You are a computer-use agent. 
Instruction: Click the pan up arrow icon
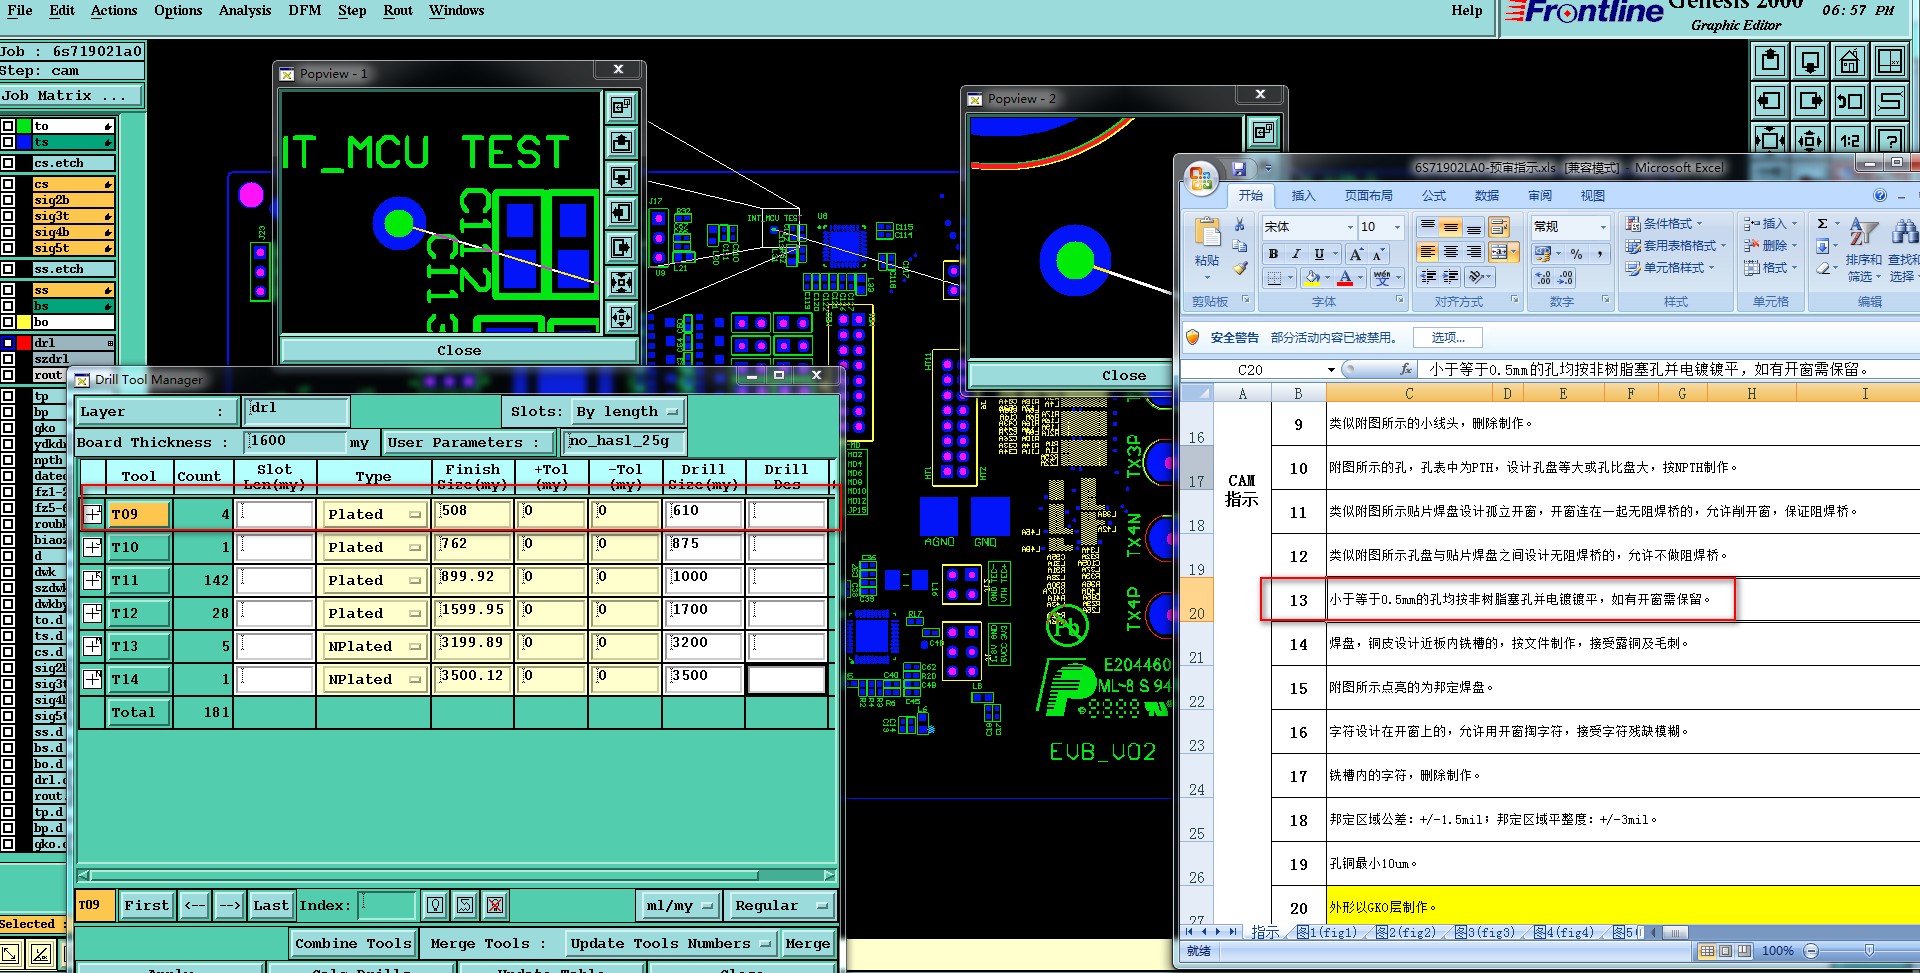(x=1770, y=62)
